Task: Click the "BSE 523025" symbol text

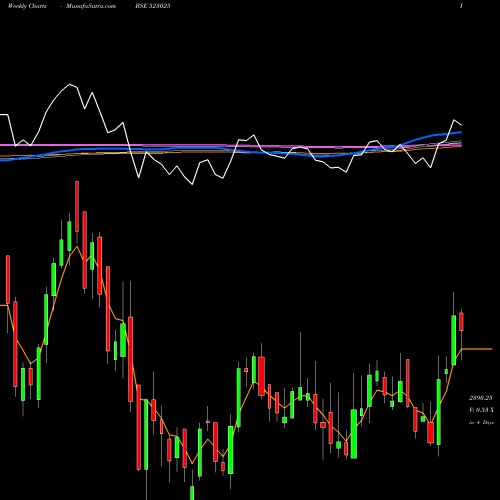Action: [153, 6]
